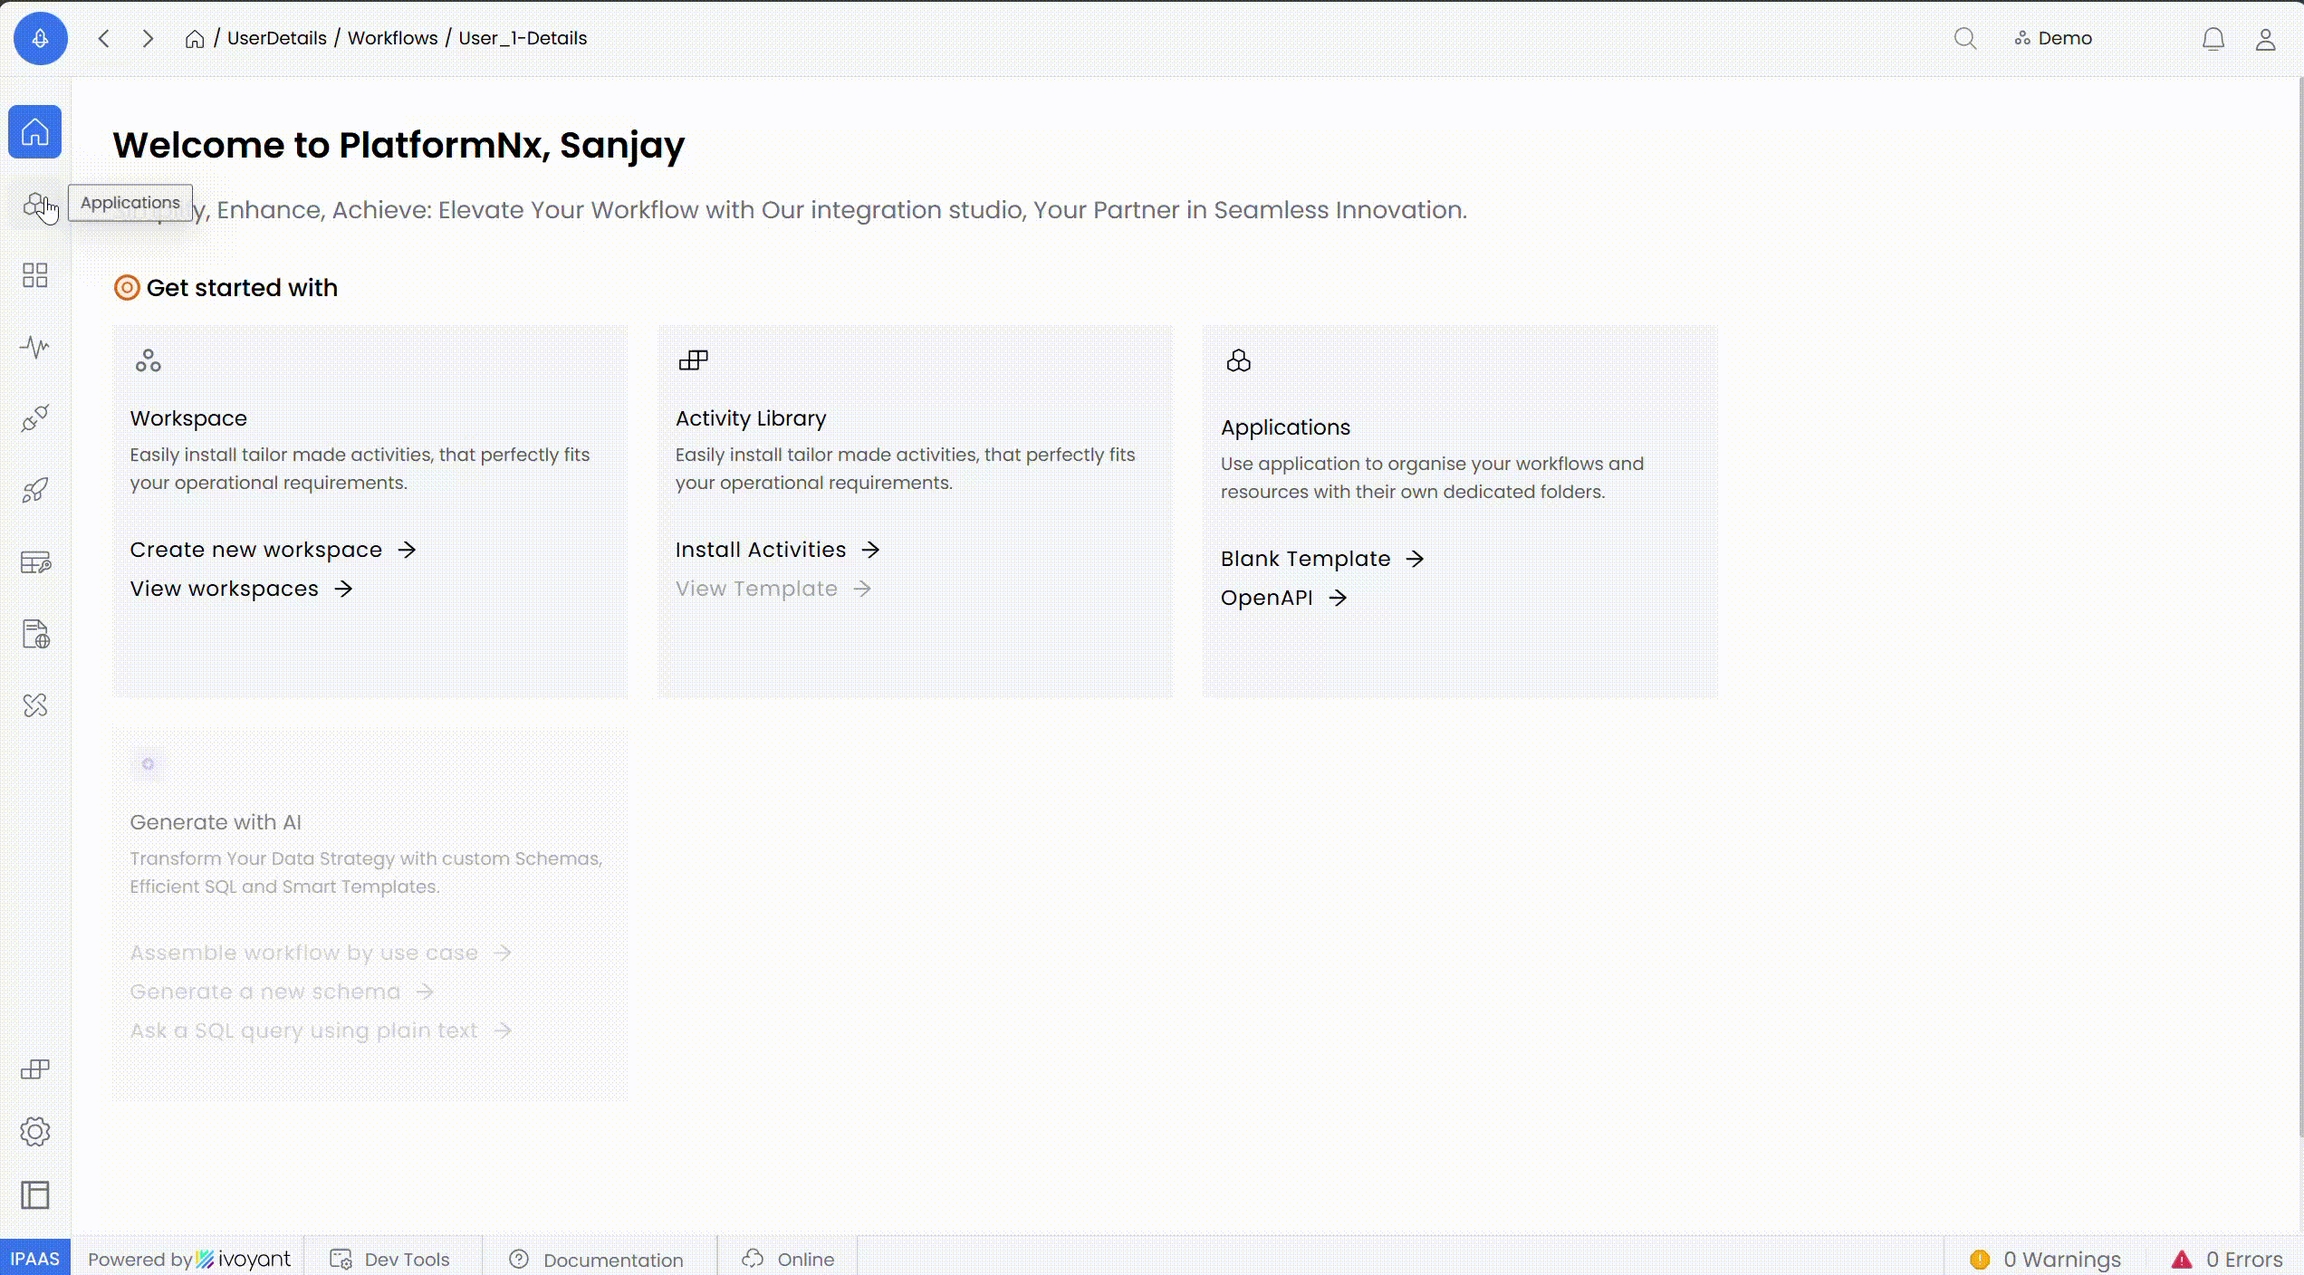Open the connectors plug icon in sidebar
The width and height of the screenshot is (2304, 1275).
coord(35,418)
